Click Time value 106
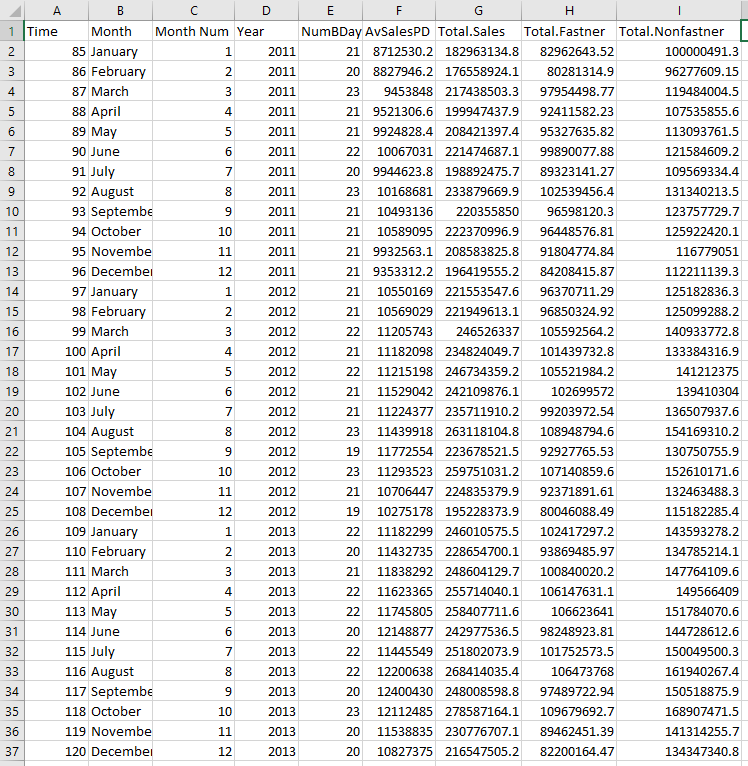748x766 pixels. [56, 471]
